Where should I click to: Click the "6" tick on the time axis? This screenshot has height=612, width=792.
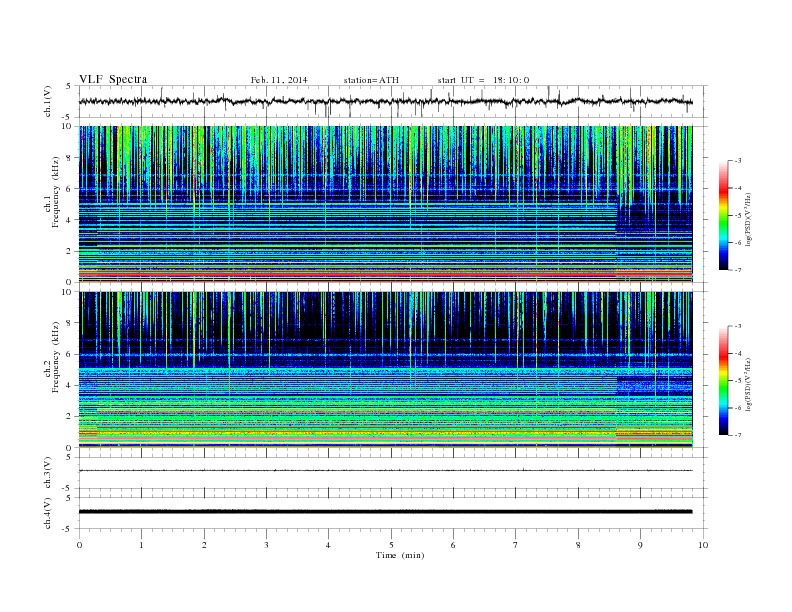coord(453,545)
